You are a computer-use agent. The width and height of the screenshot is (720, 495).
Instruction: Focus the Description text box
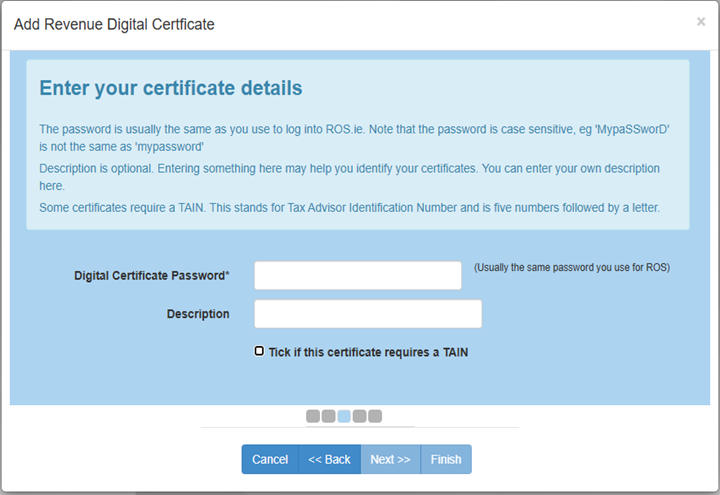click(367, 314)
